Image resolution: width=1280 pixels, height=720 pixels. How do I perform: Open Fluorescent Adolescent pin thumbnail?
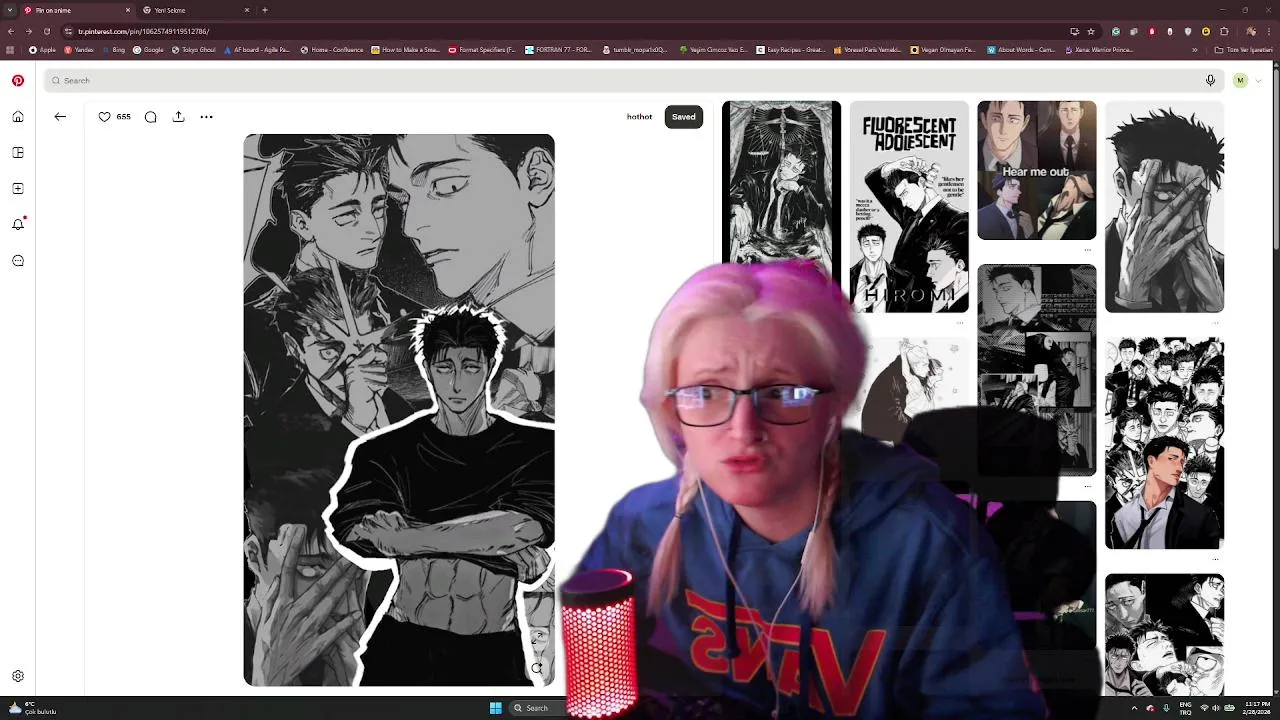point(909,207)
